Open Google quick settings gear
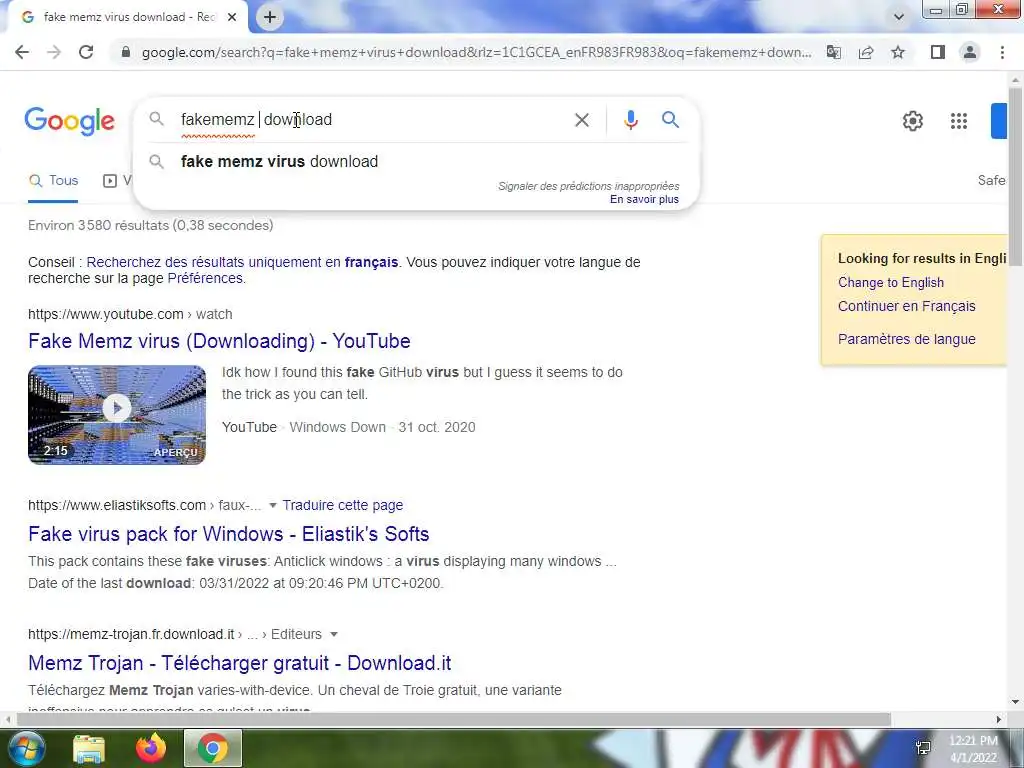1024x768 pixels. (913, 121)
